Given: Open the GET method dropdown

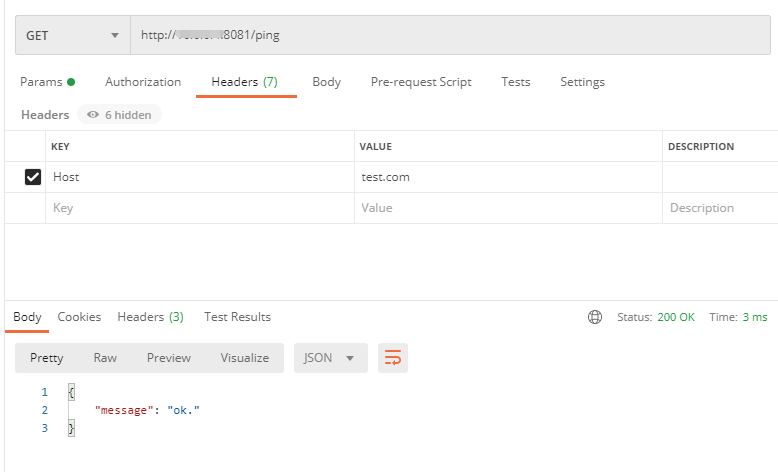Looking at the screenshot, I should [x=72, y=35].
